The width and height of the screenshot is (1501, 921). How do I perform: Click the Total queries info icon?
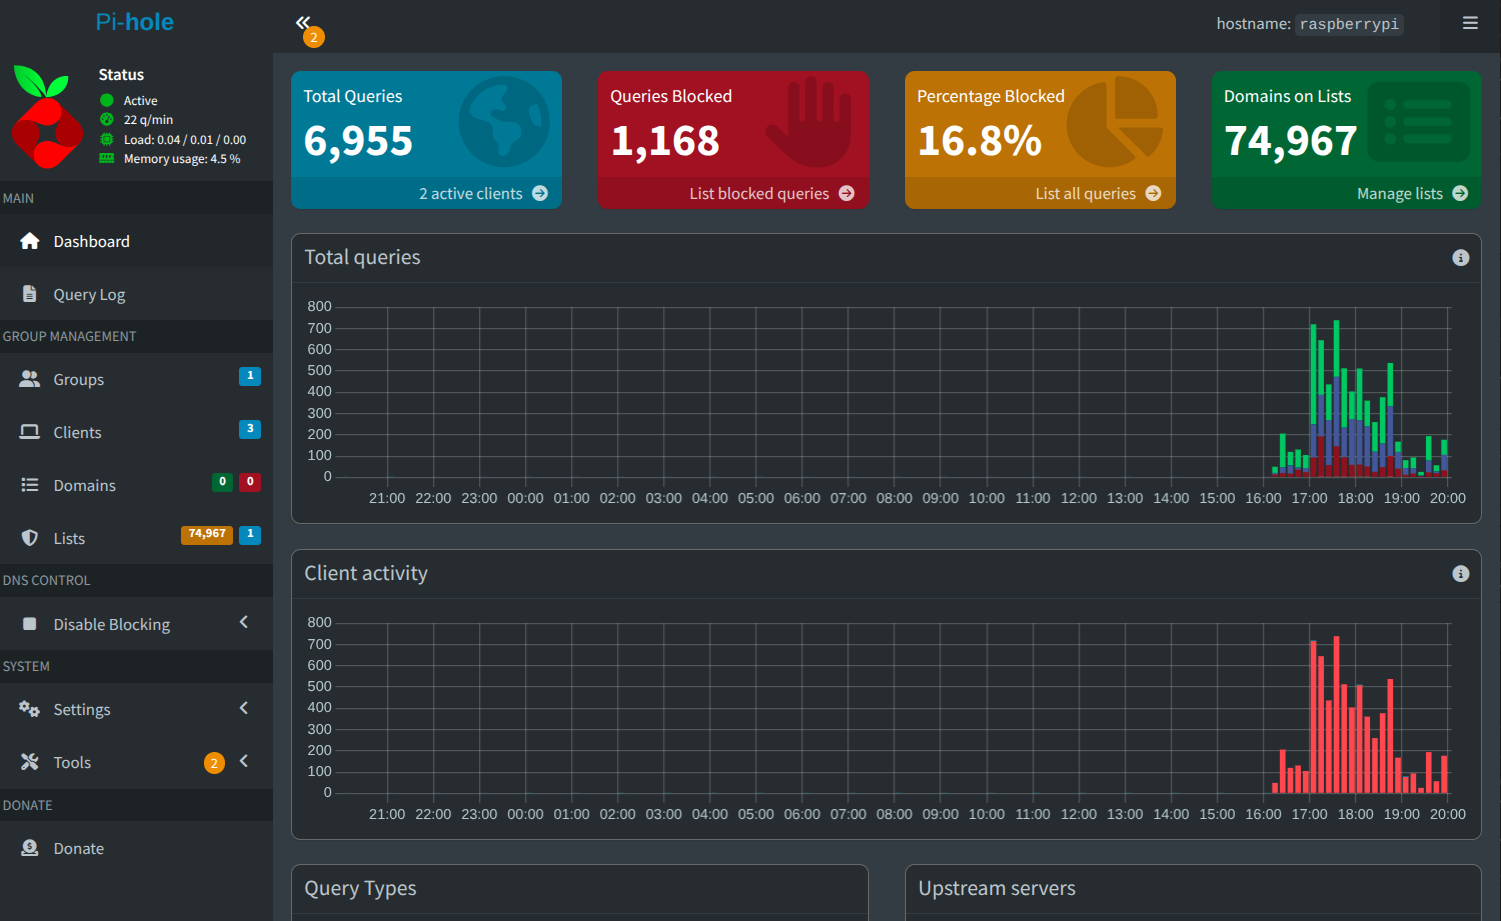[x=1460, y=258]
